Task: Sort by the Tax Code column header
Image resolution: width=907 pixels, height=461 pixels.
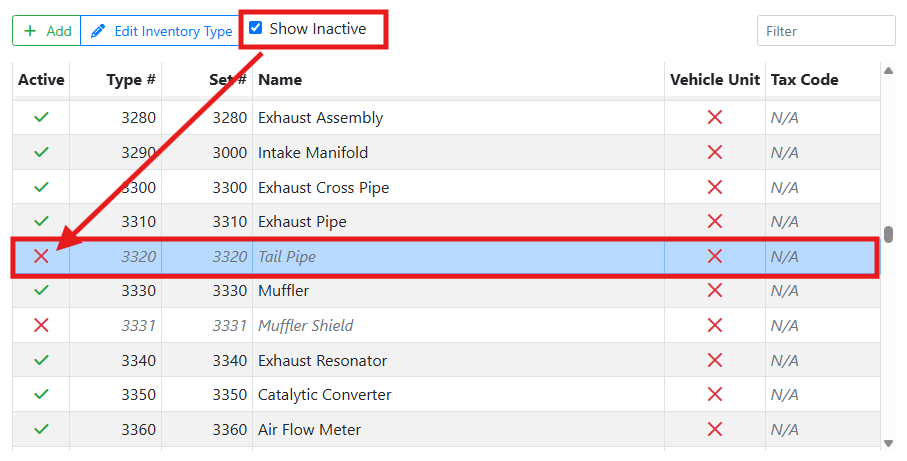Action: 804,80
